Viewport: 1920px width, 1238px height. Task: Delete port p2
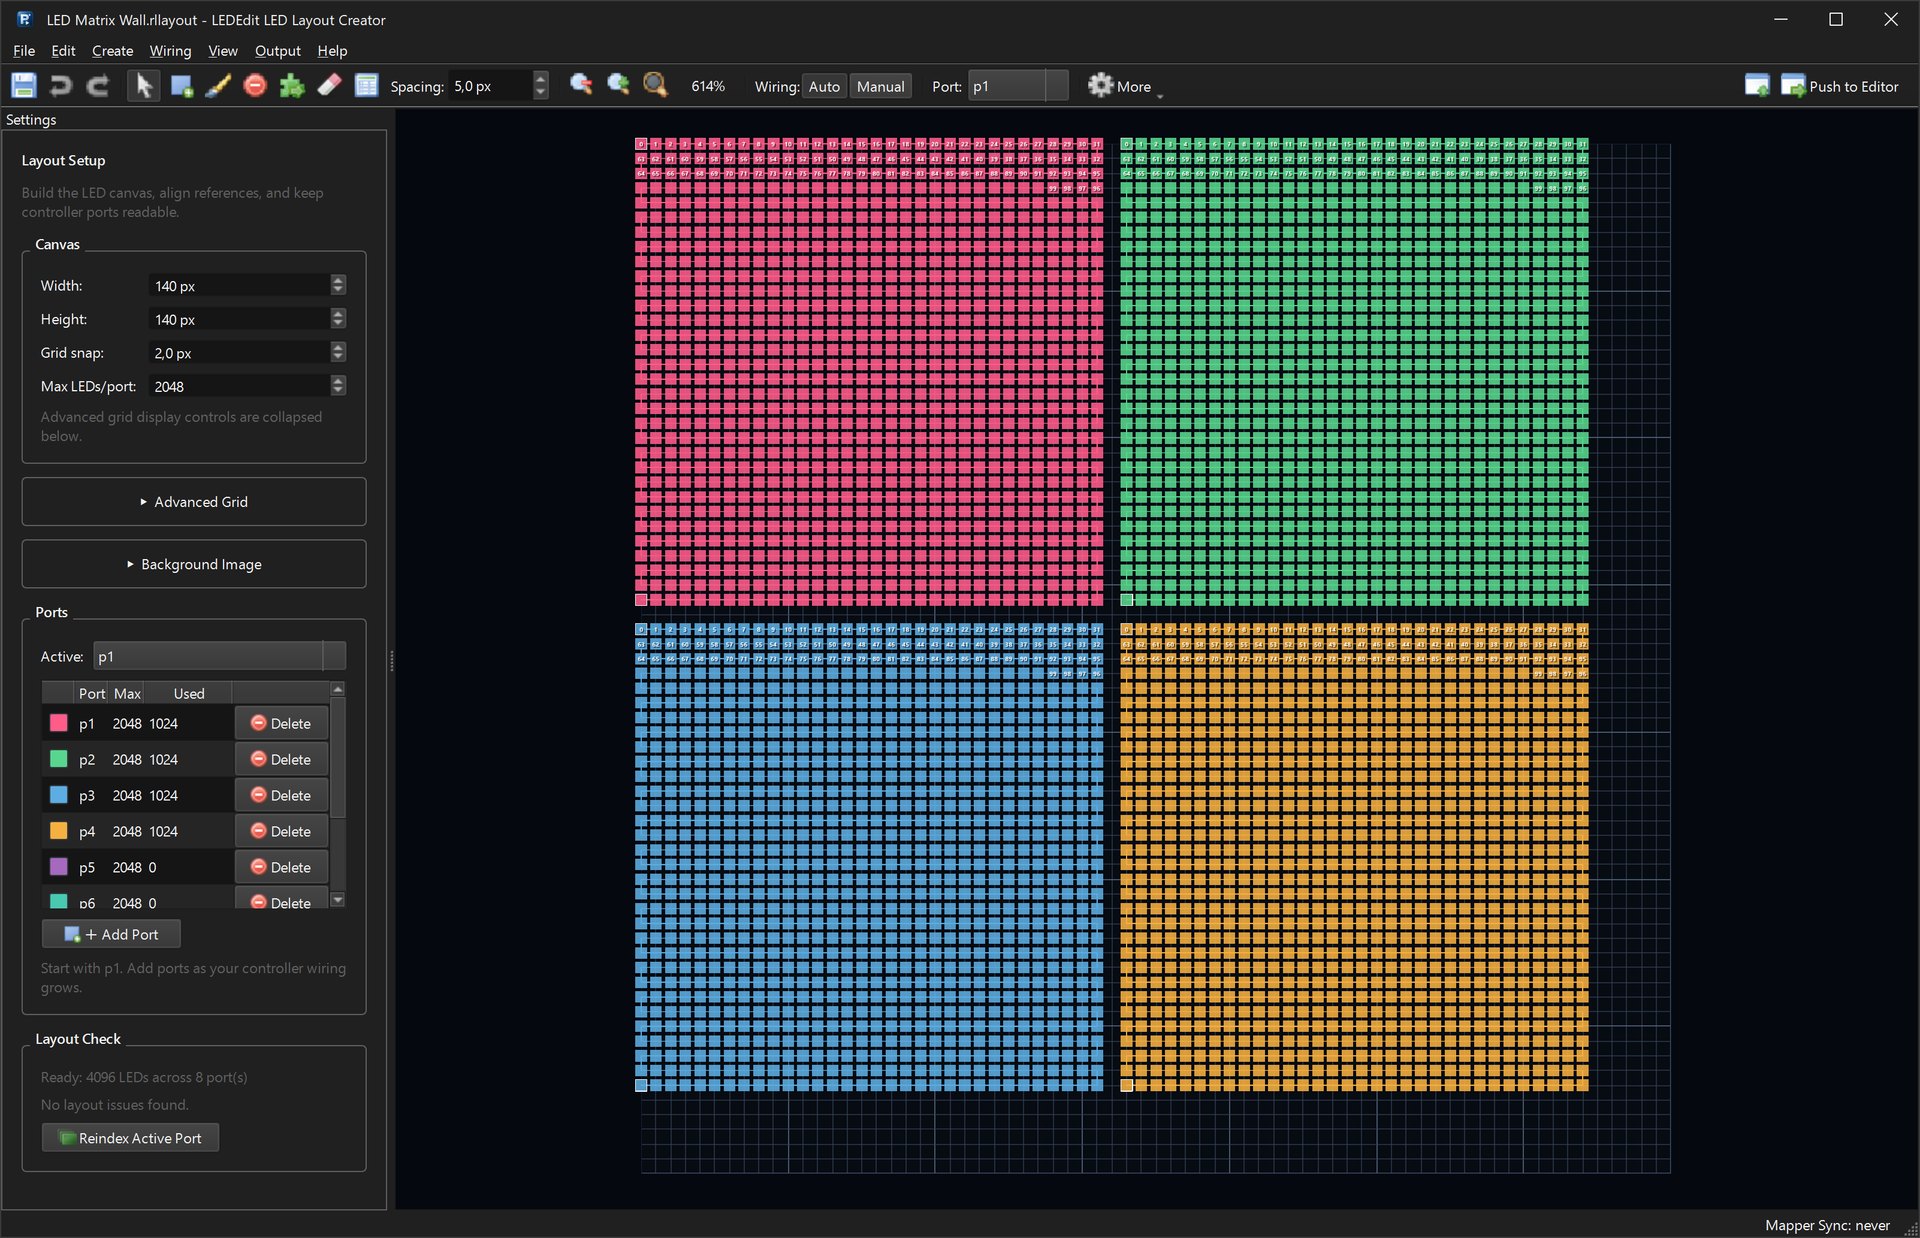point(281,759)
